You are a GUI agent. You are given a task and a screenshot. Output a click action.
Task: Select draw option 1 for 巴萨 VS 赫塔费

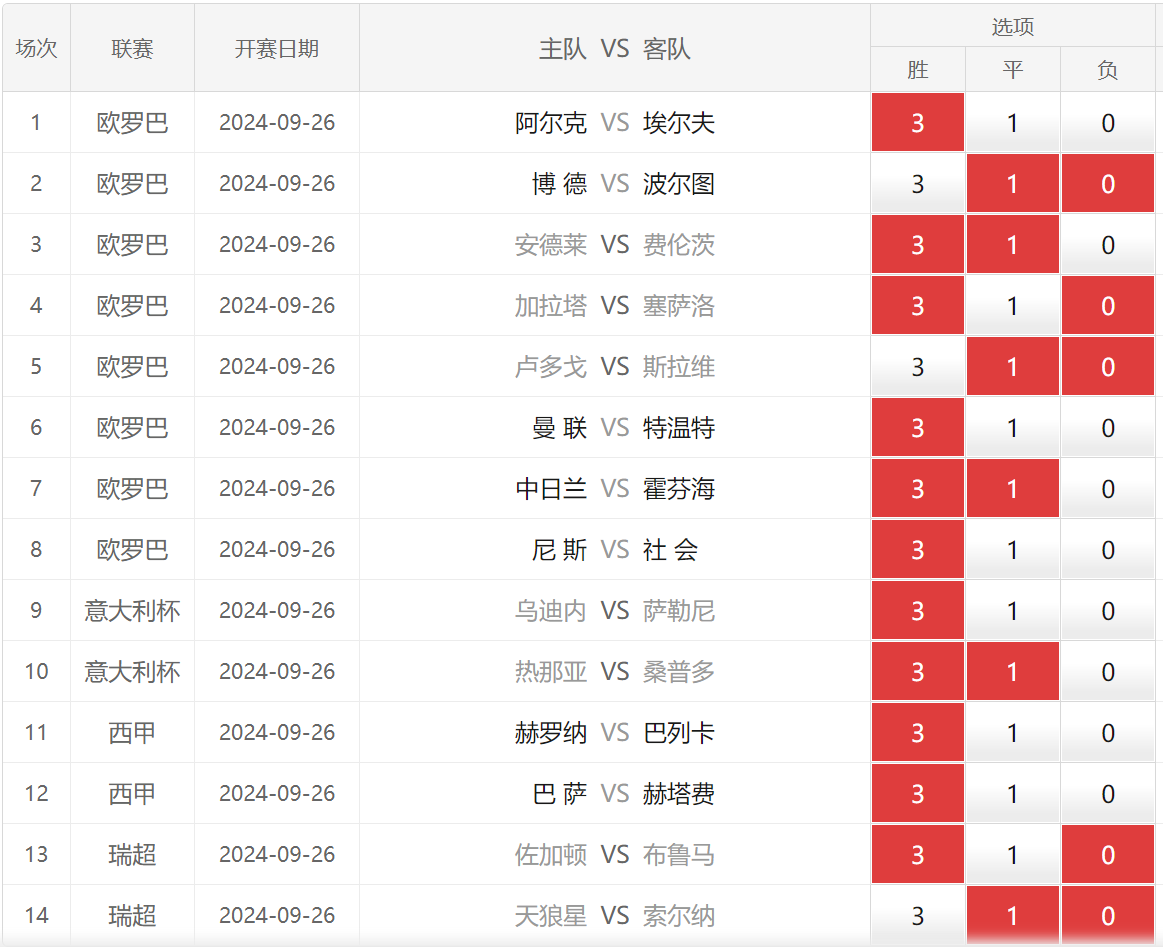tap(1012, 794)
